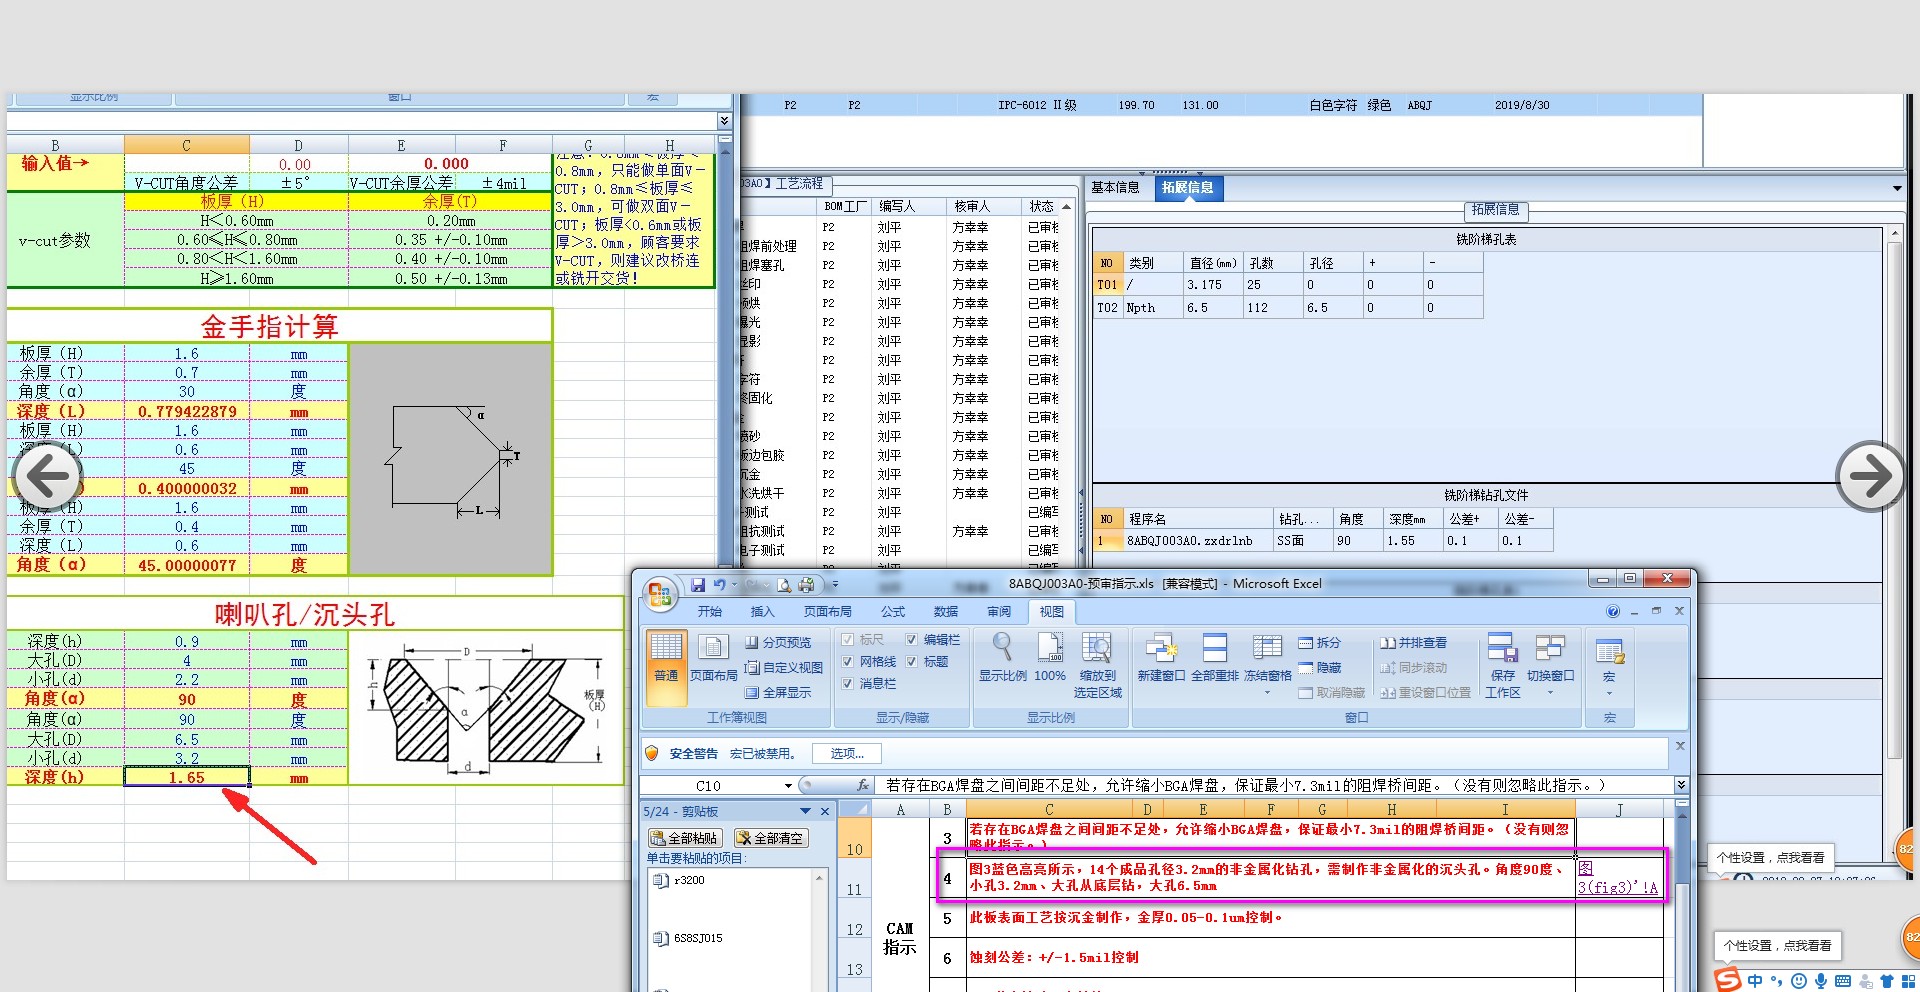Go to the previous image with left arrow

tap(47, 476)
